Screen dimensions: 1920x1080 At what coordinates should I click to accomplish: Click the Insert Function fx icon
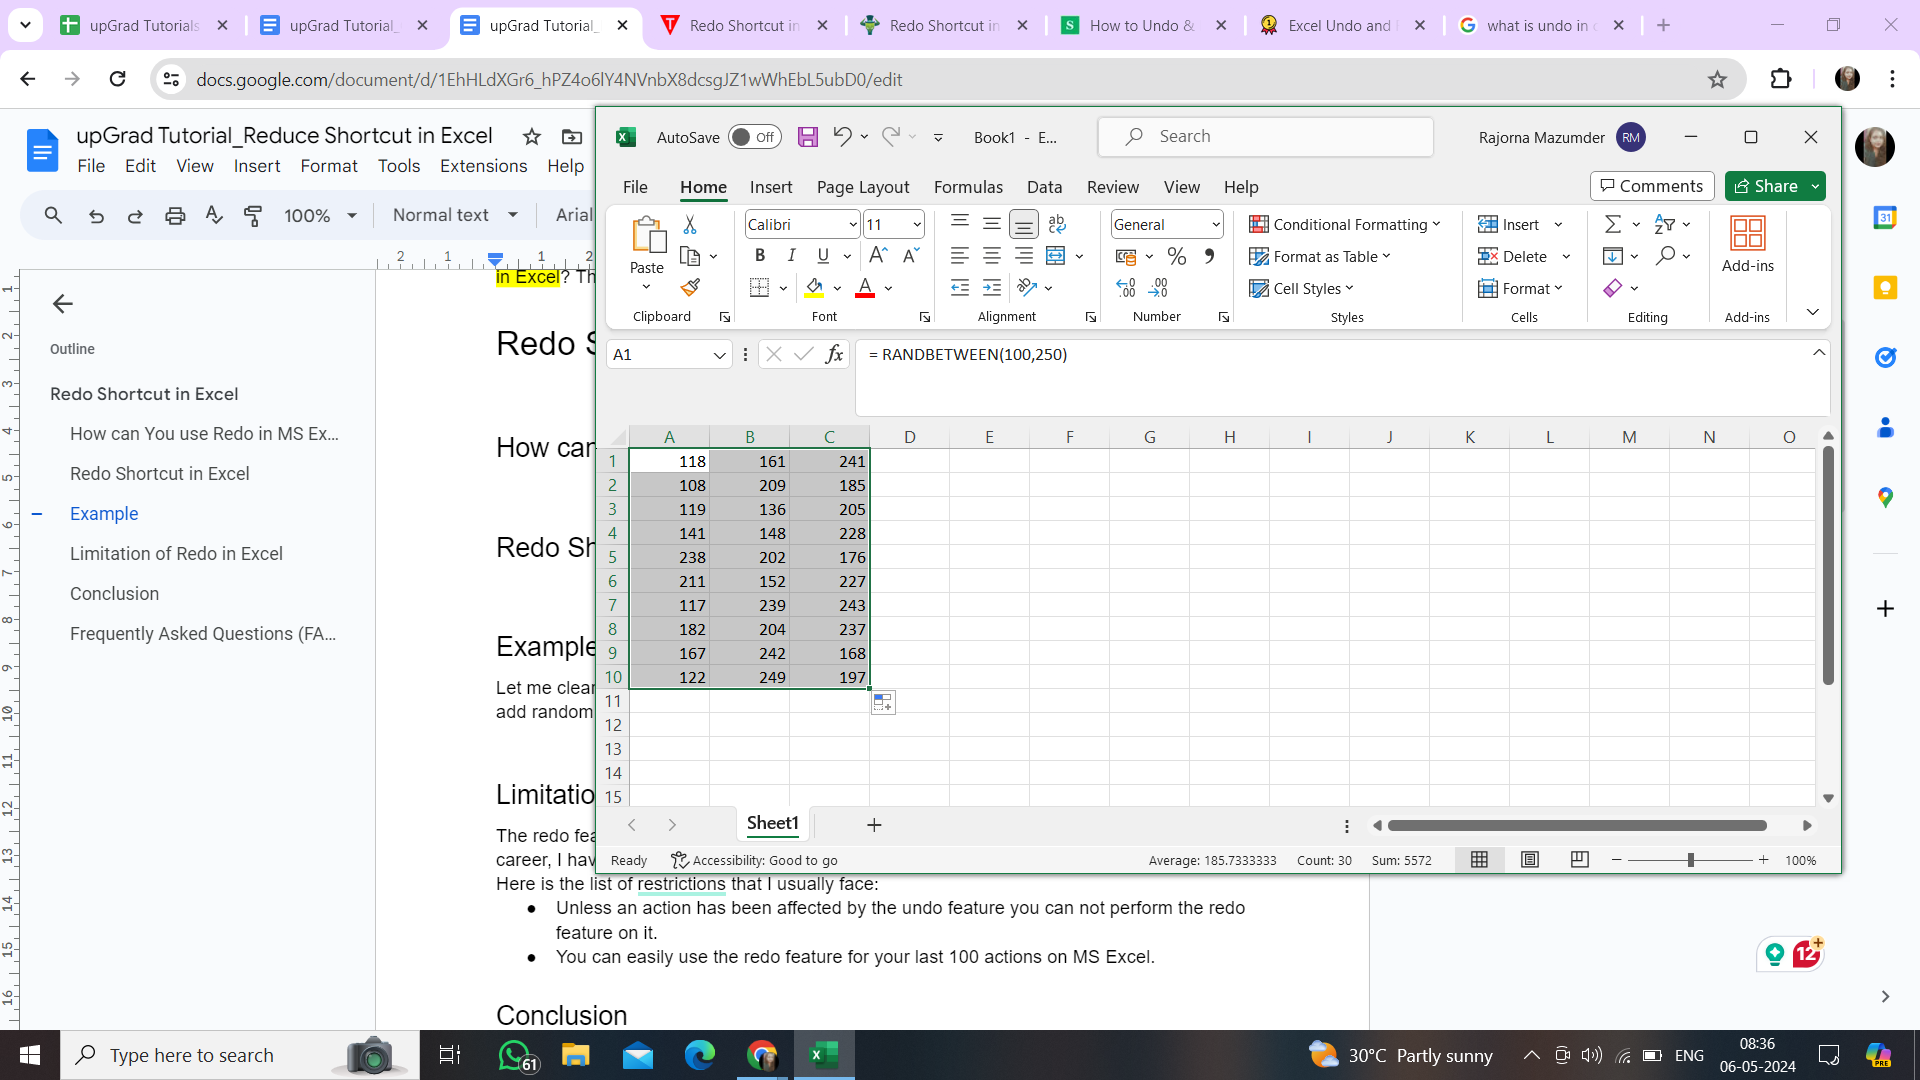coord(834,354)
